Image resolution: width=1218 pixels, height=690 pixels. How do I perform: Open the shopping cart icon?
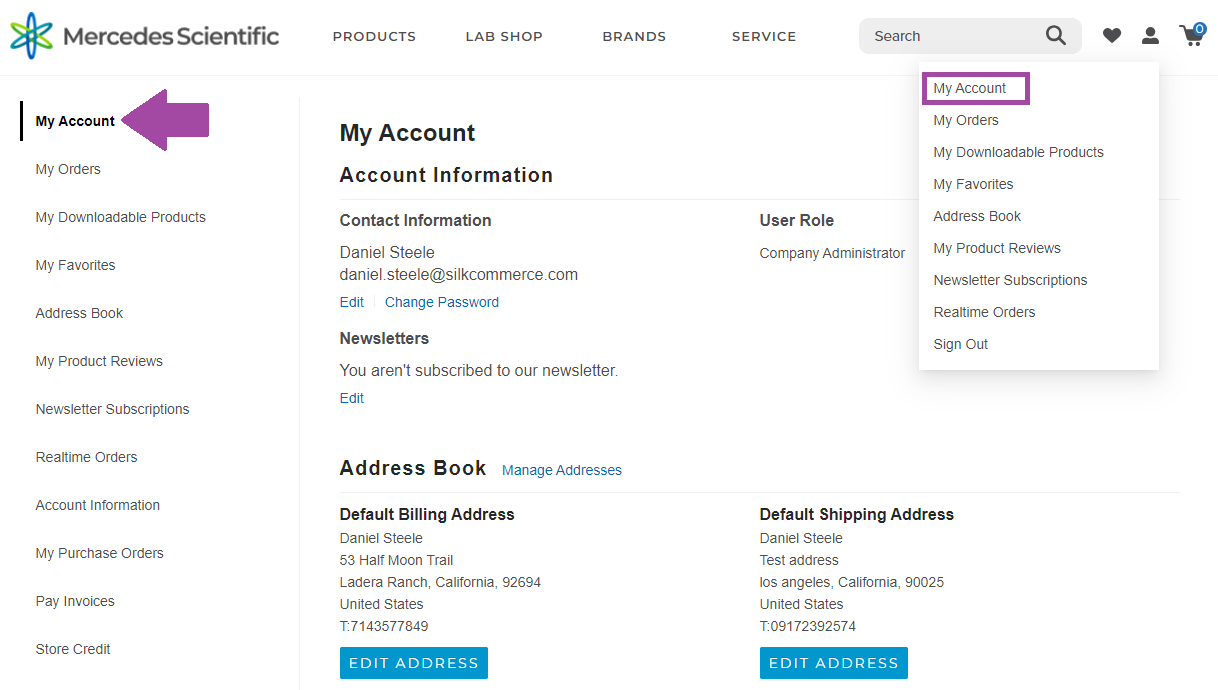tap(1191, 36)
